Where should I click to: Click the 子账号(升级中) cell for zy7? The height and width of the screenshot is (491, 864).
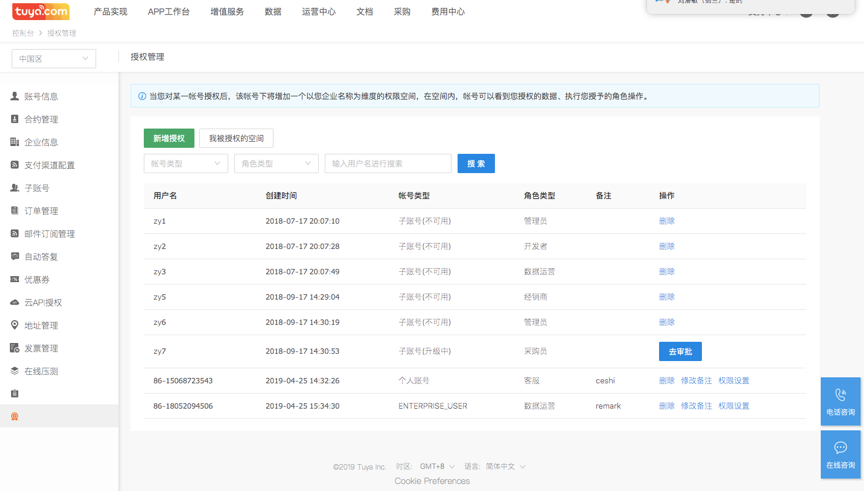pos(424,351)
